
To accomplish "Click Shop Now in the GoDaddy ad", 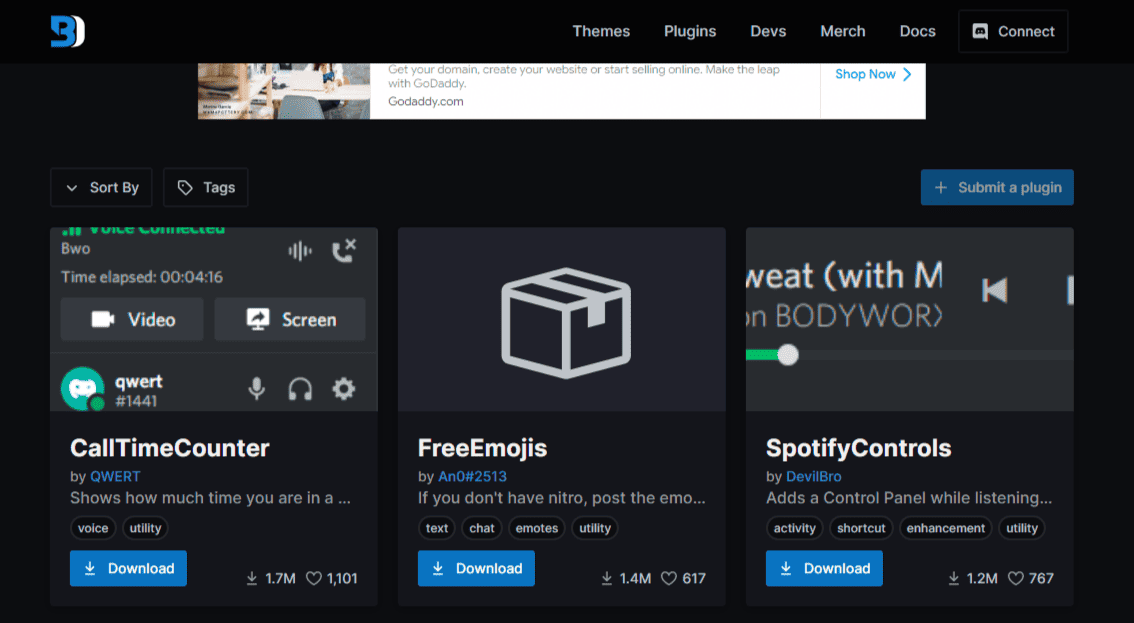I will [873, 74].
